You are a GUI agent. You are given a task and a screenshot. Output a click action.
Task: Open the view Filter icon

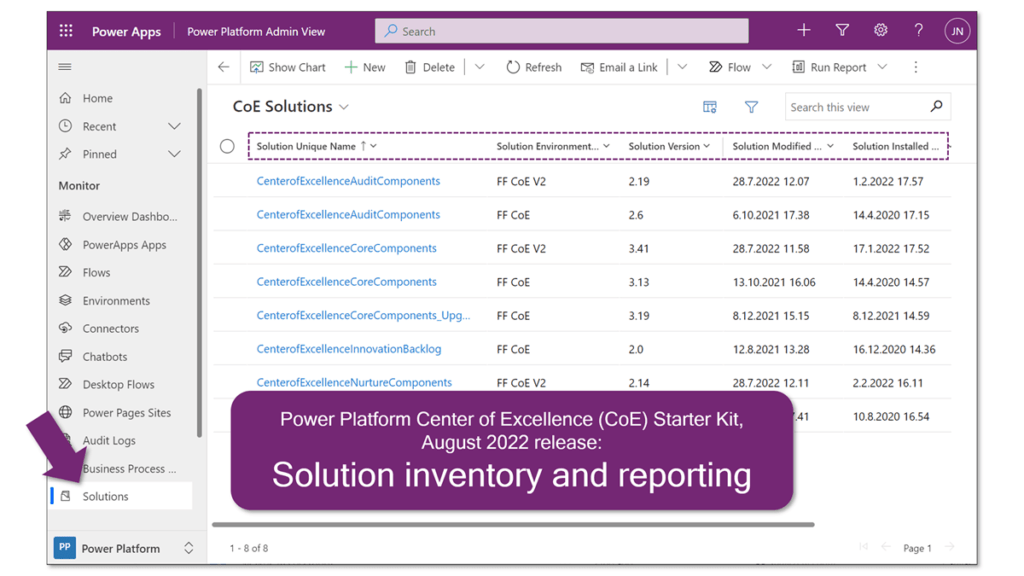pos(751,106)
